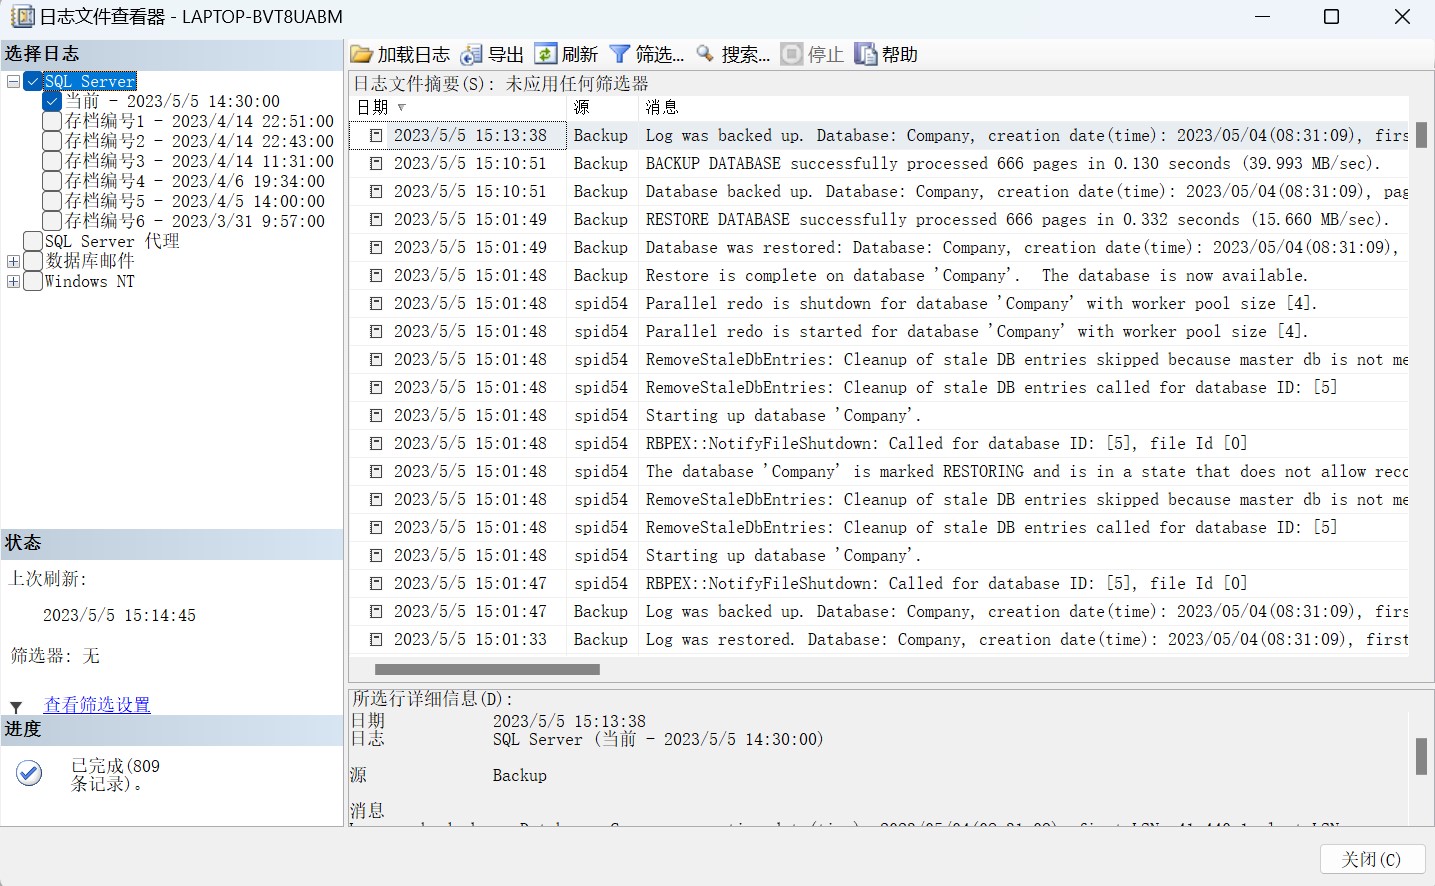
Task: Select the 'Database was restored' message row
Action: [x=879, y=247]
